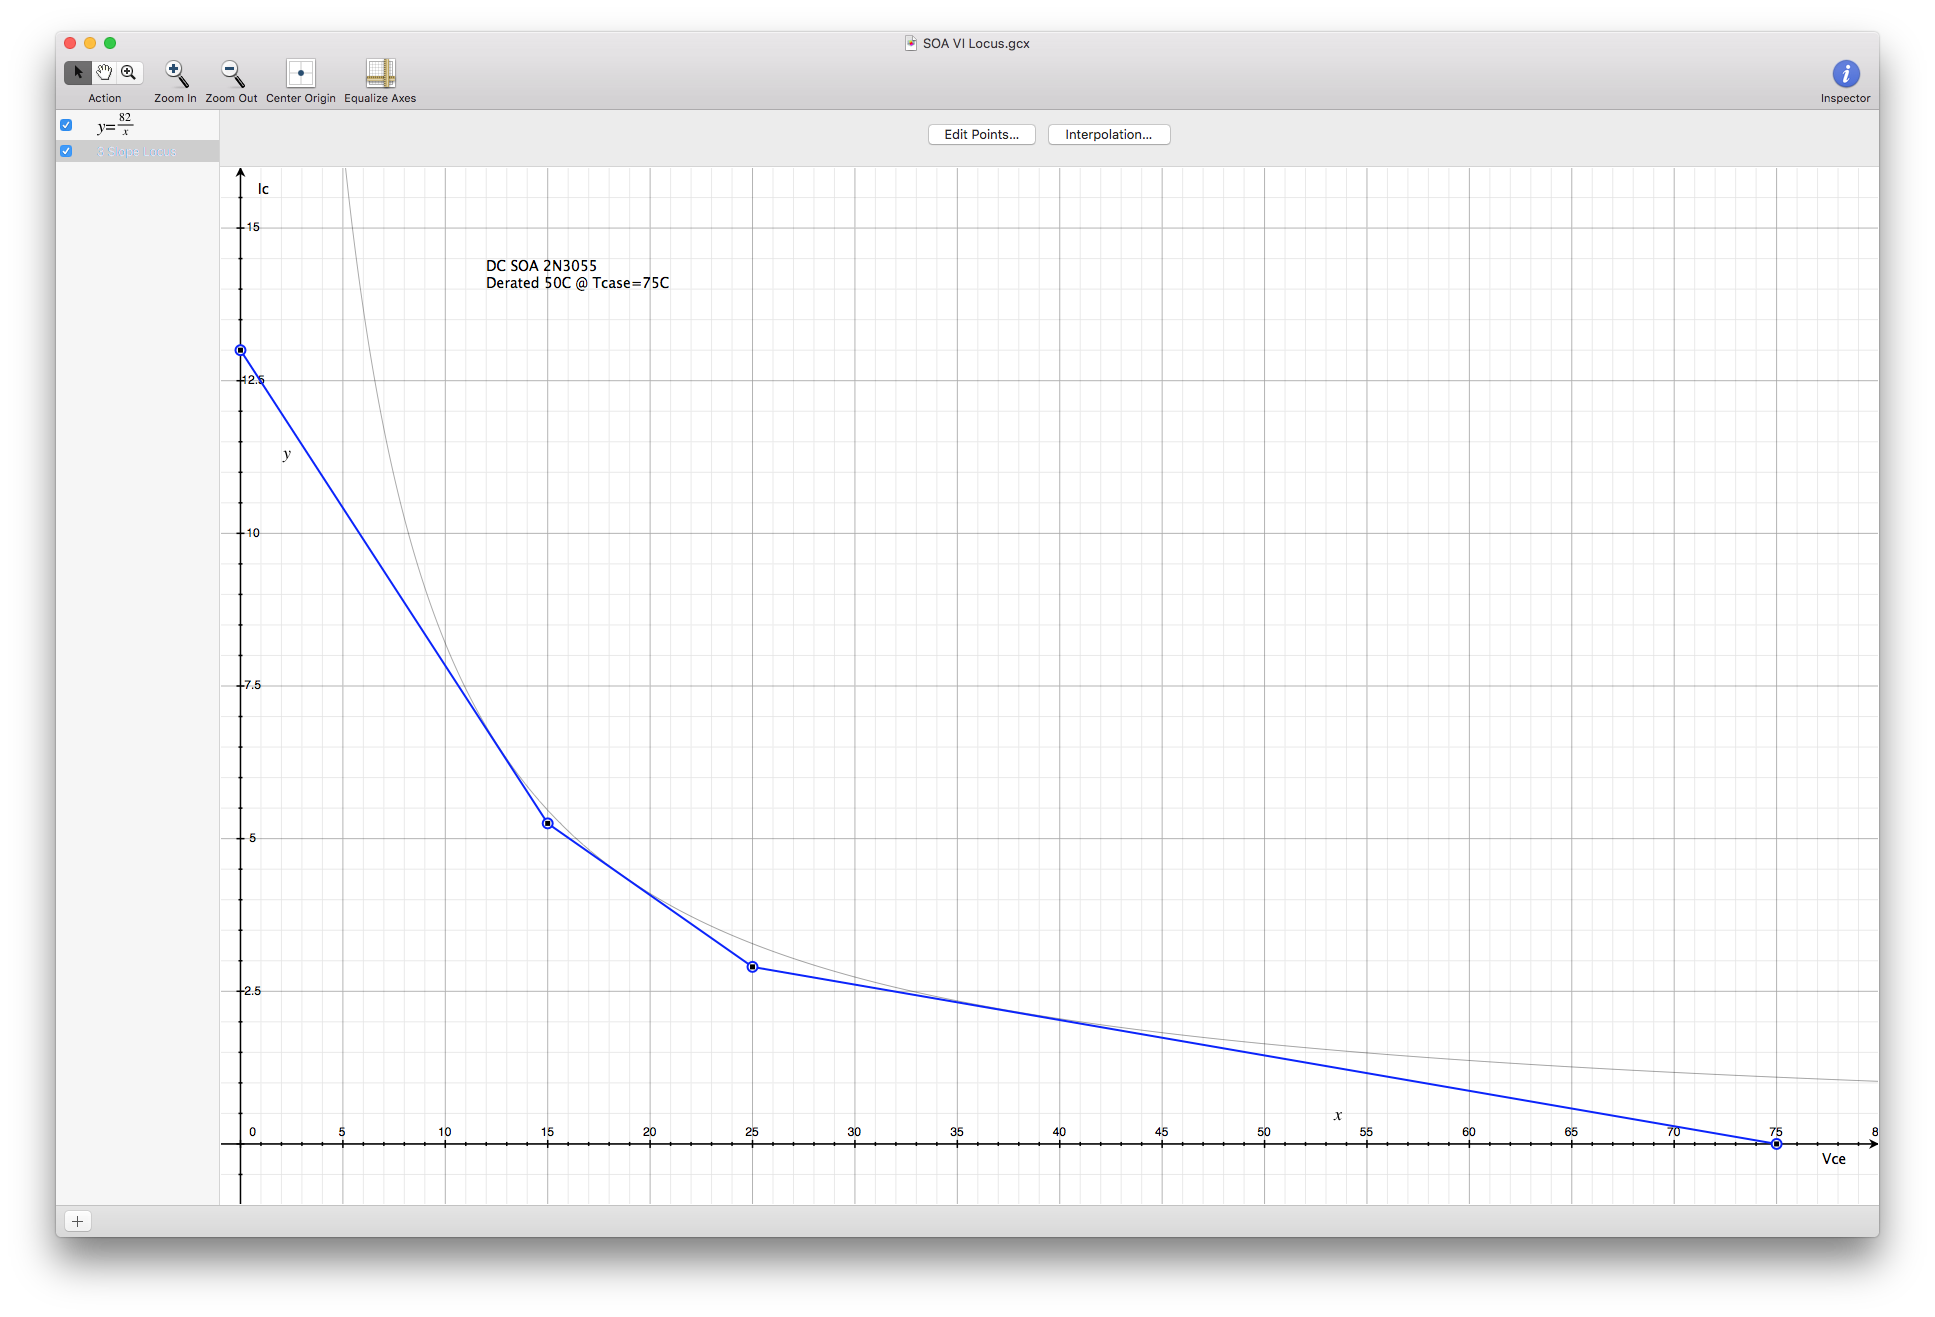Add a new equation with plus button
Image resolution: width=1935 pixels, height=1317 pixels.
click(x=78, y=1221)
